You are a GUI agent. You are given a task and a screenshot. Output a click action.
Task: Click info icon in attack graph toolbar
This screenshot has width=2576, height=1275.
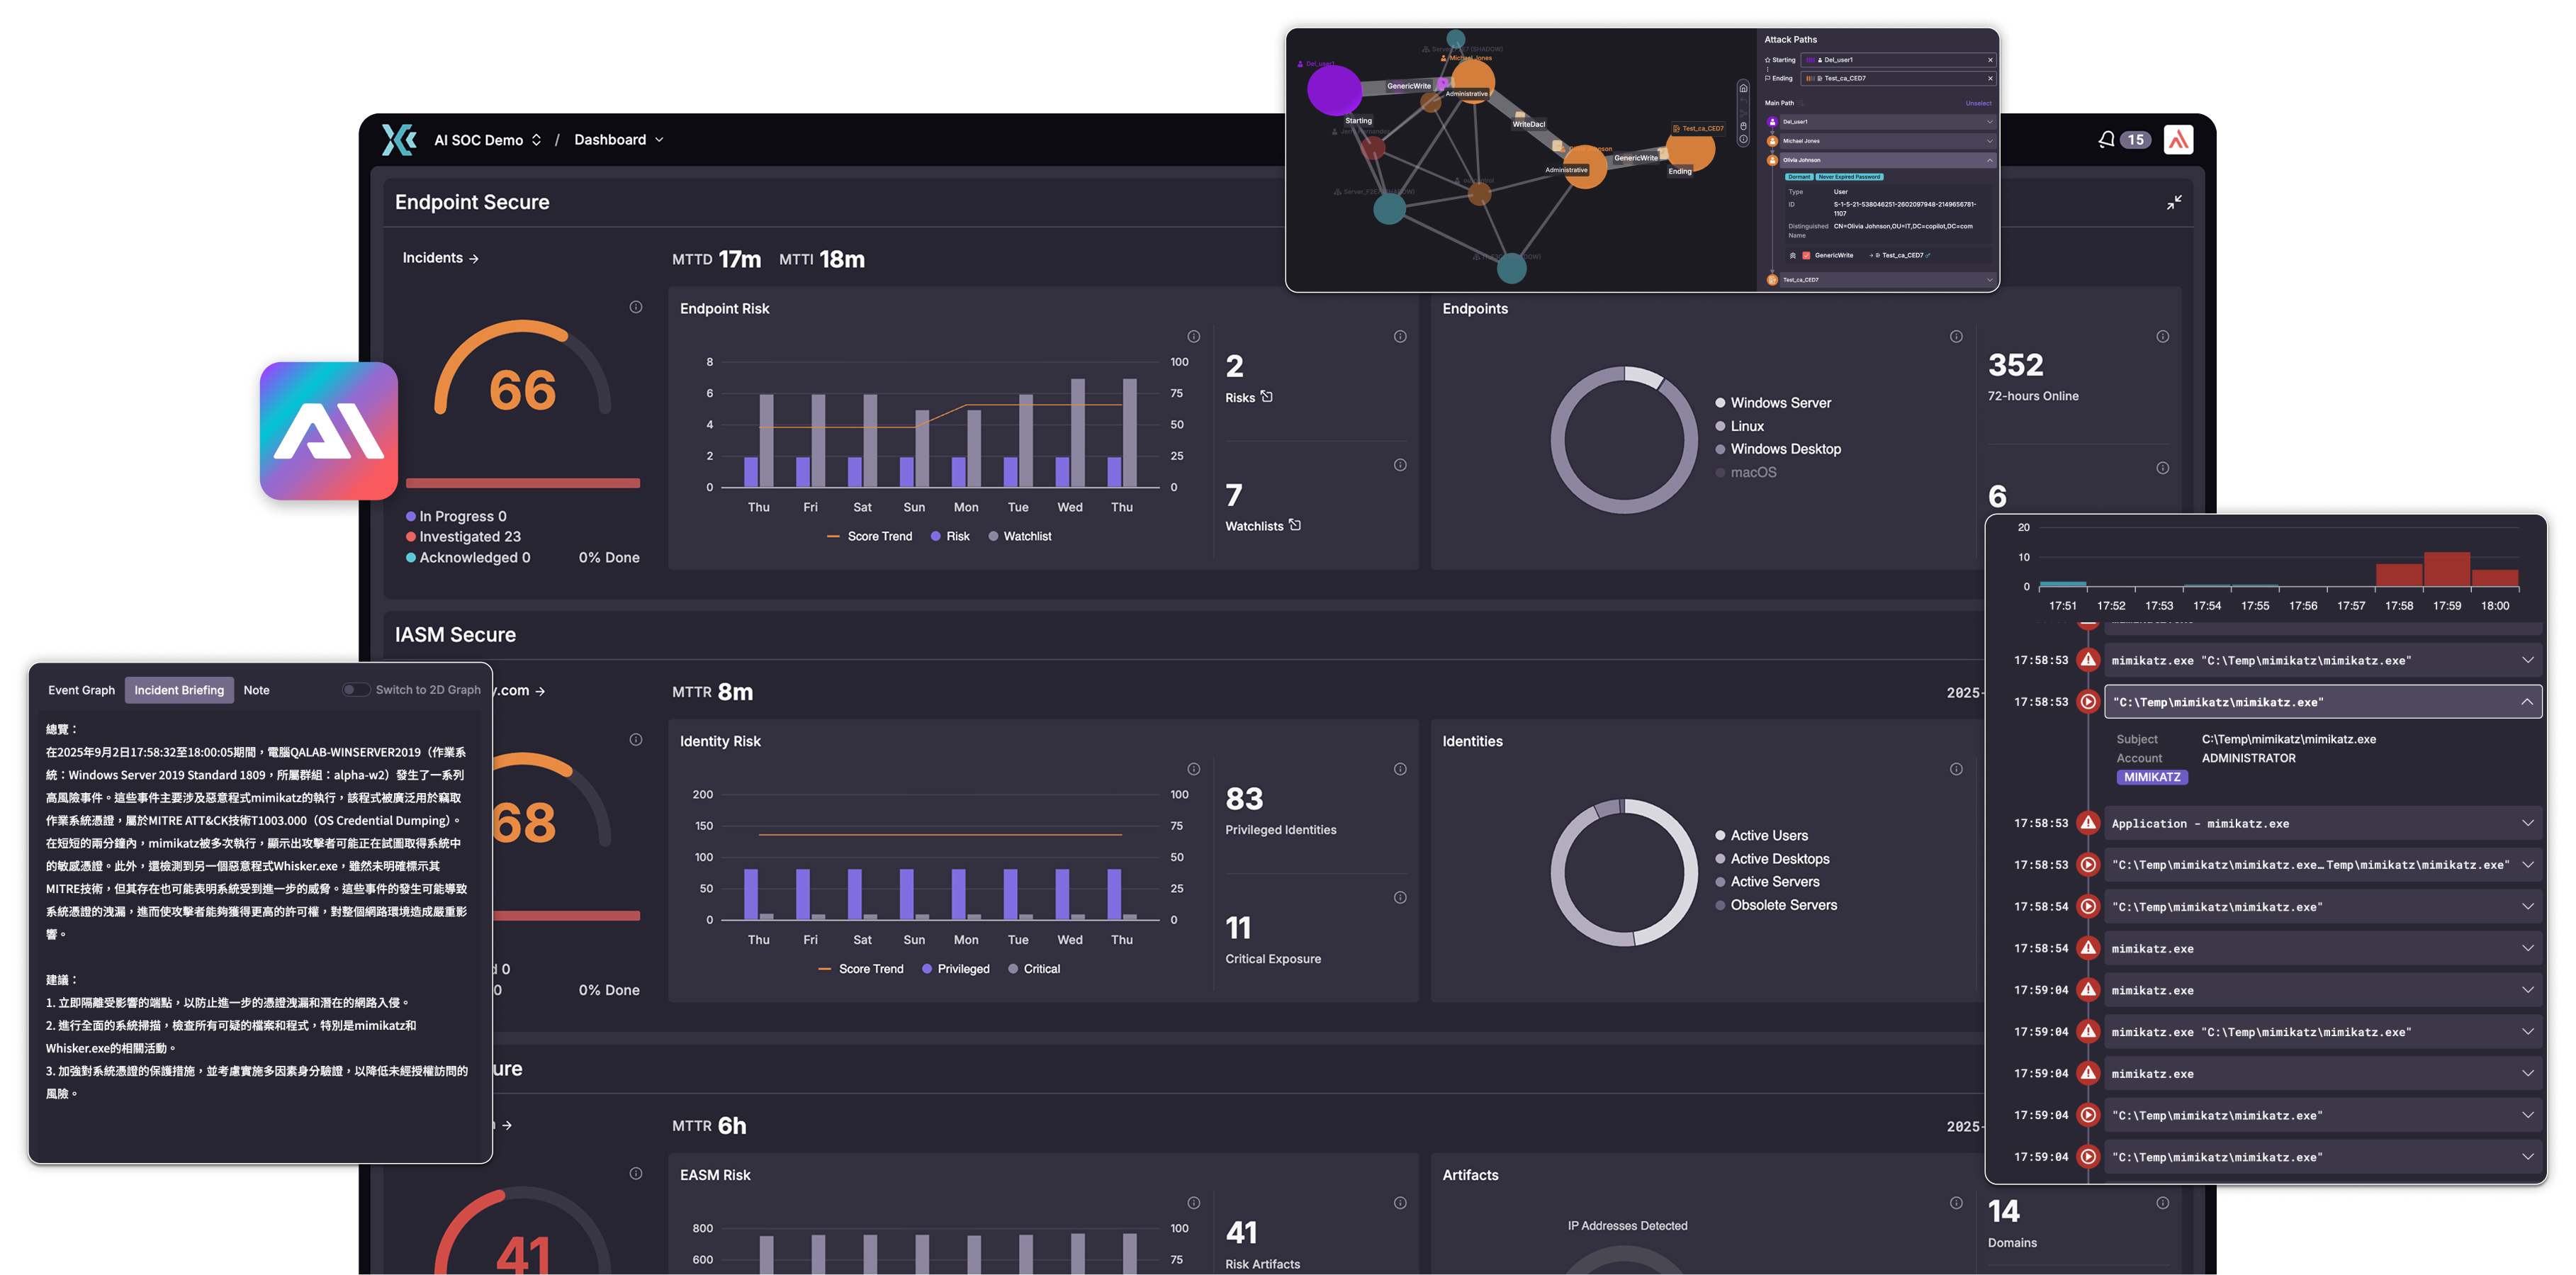(1744, 139)
